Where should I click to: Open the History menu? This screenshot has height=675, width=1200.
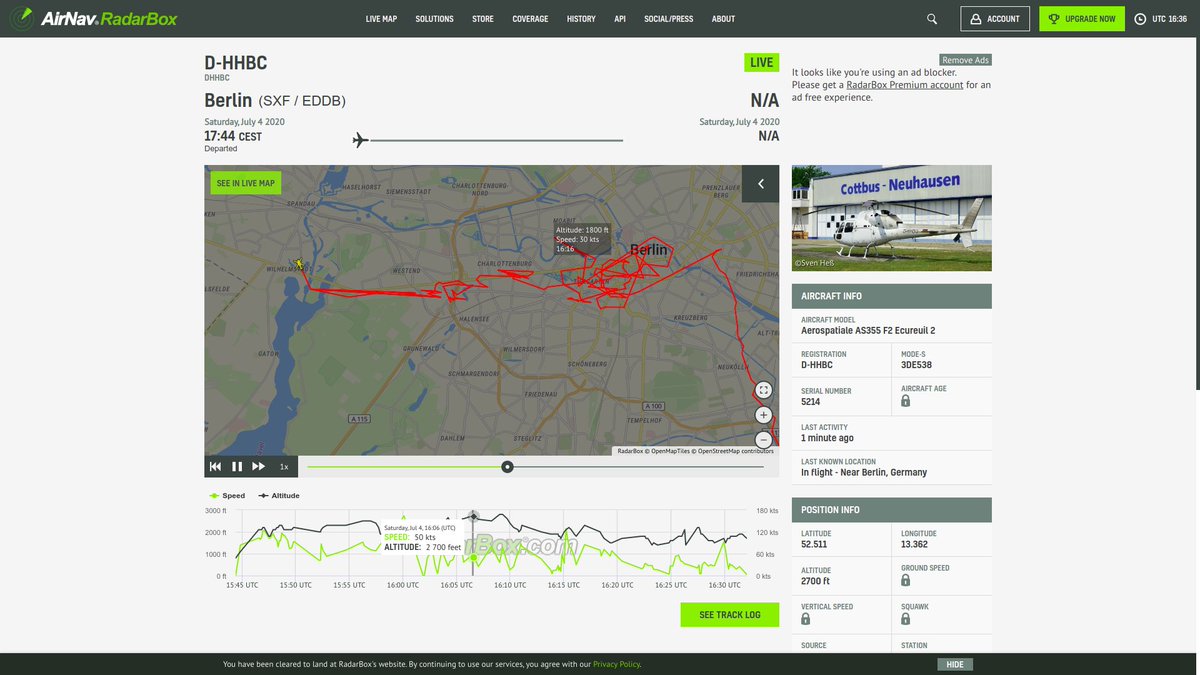pyautogui.click(x=581, y=19)
